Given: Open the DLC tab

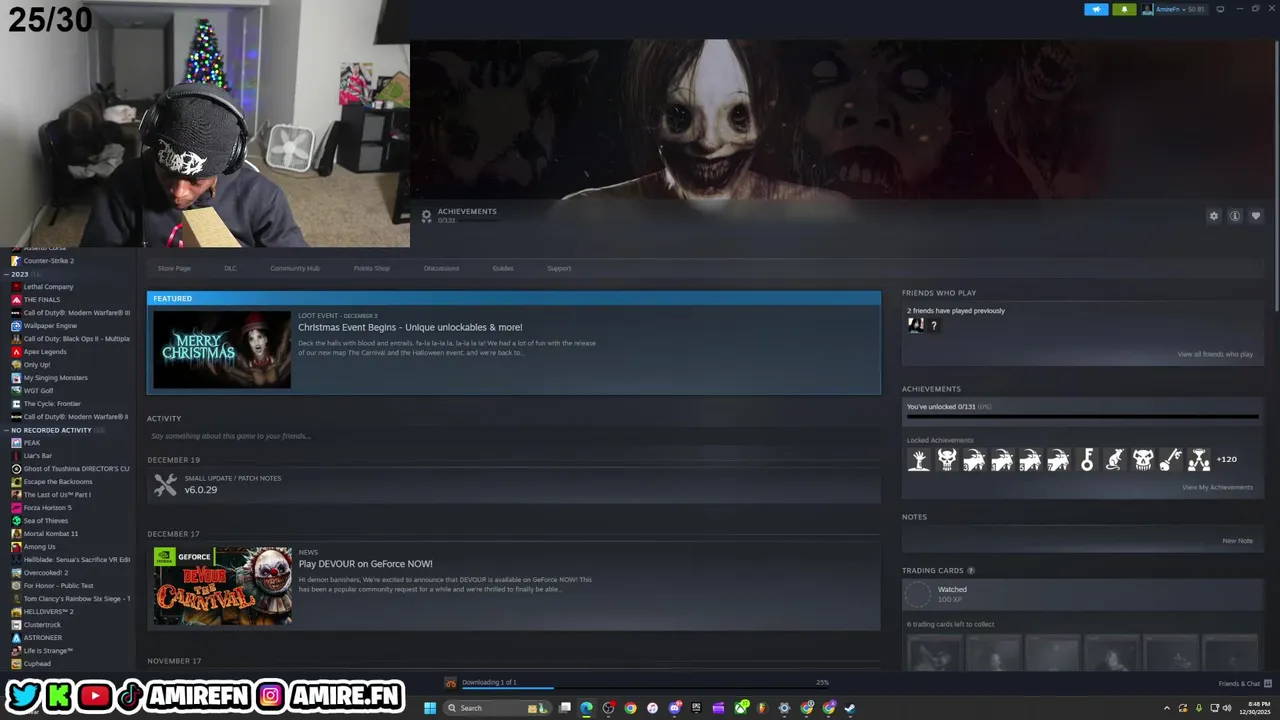Looking at the screenshot, I should [230, 268].
